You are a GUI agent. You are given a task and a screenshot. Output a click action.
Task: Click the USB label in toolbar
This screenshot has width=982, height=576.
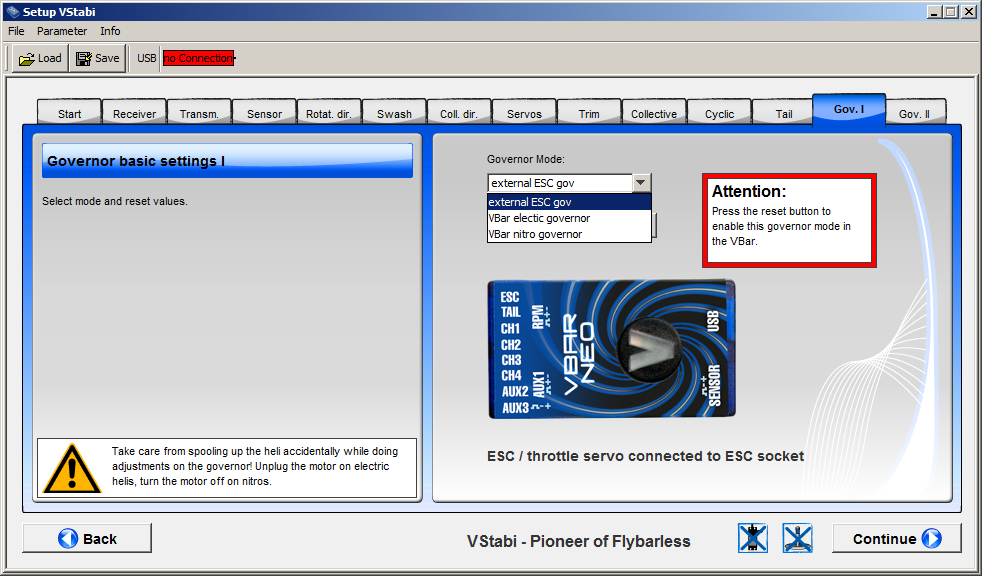tap(147, 58)
